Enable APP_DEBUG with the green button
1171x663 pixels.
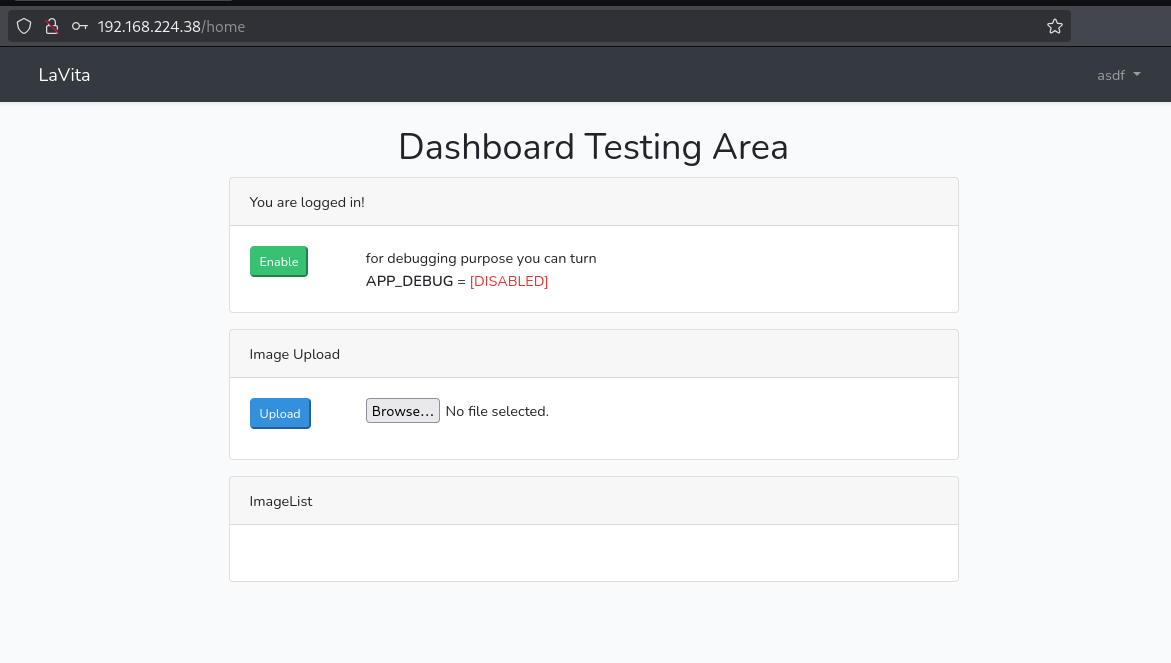[279, 261]
